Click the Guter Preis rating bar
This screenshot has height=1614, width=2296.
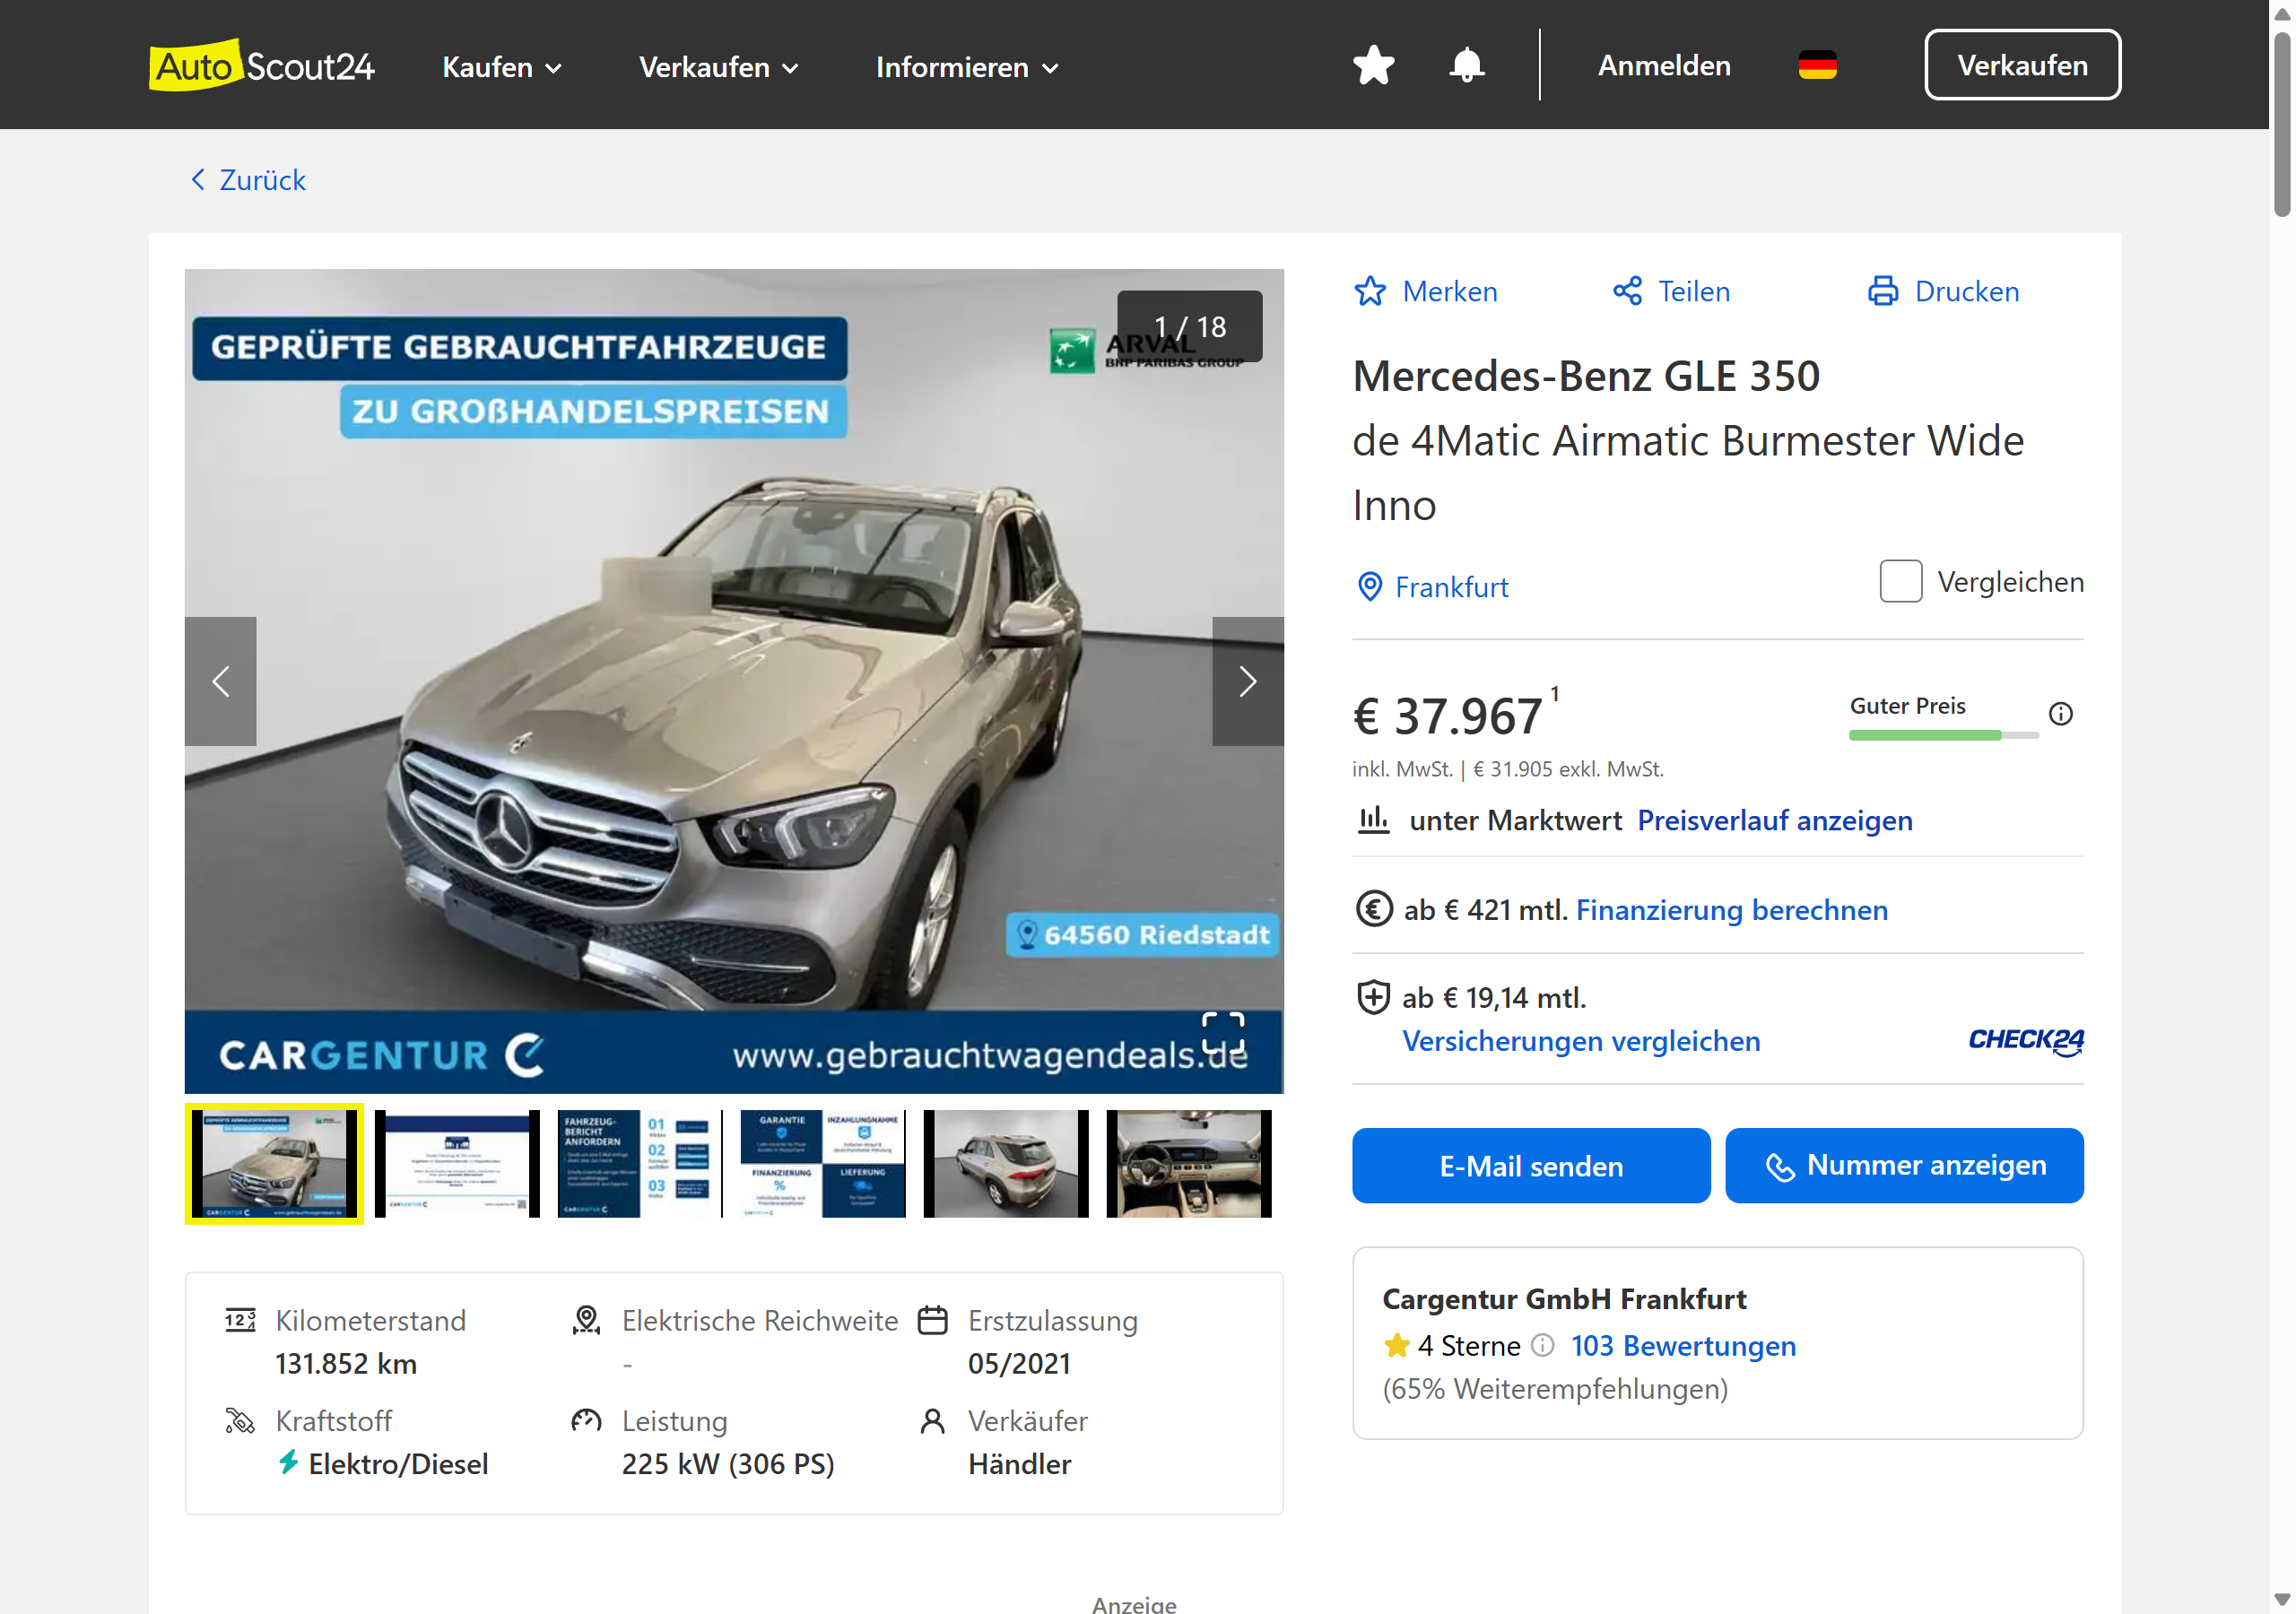(x=1943, y=735)
